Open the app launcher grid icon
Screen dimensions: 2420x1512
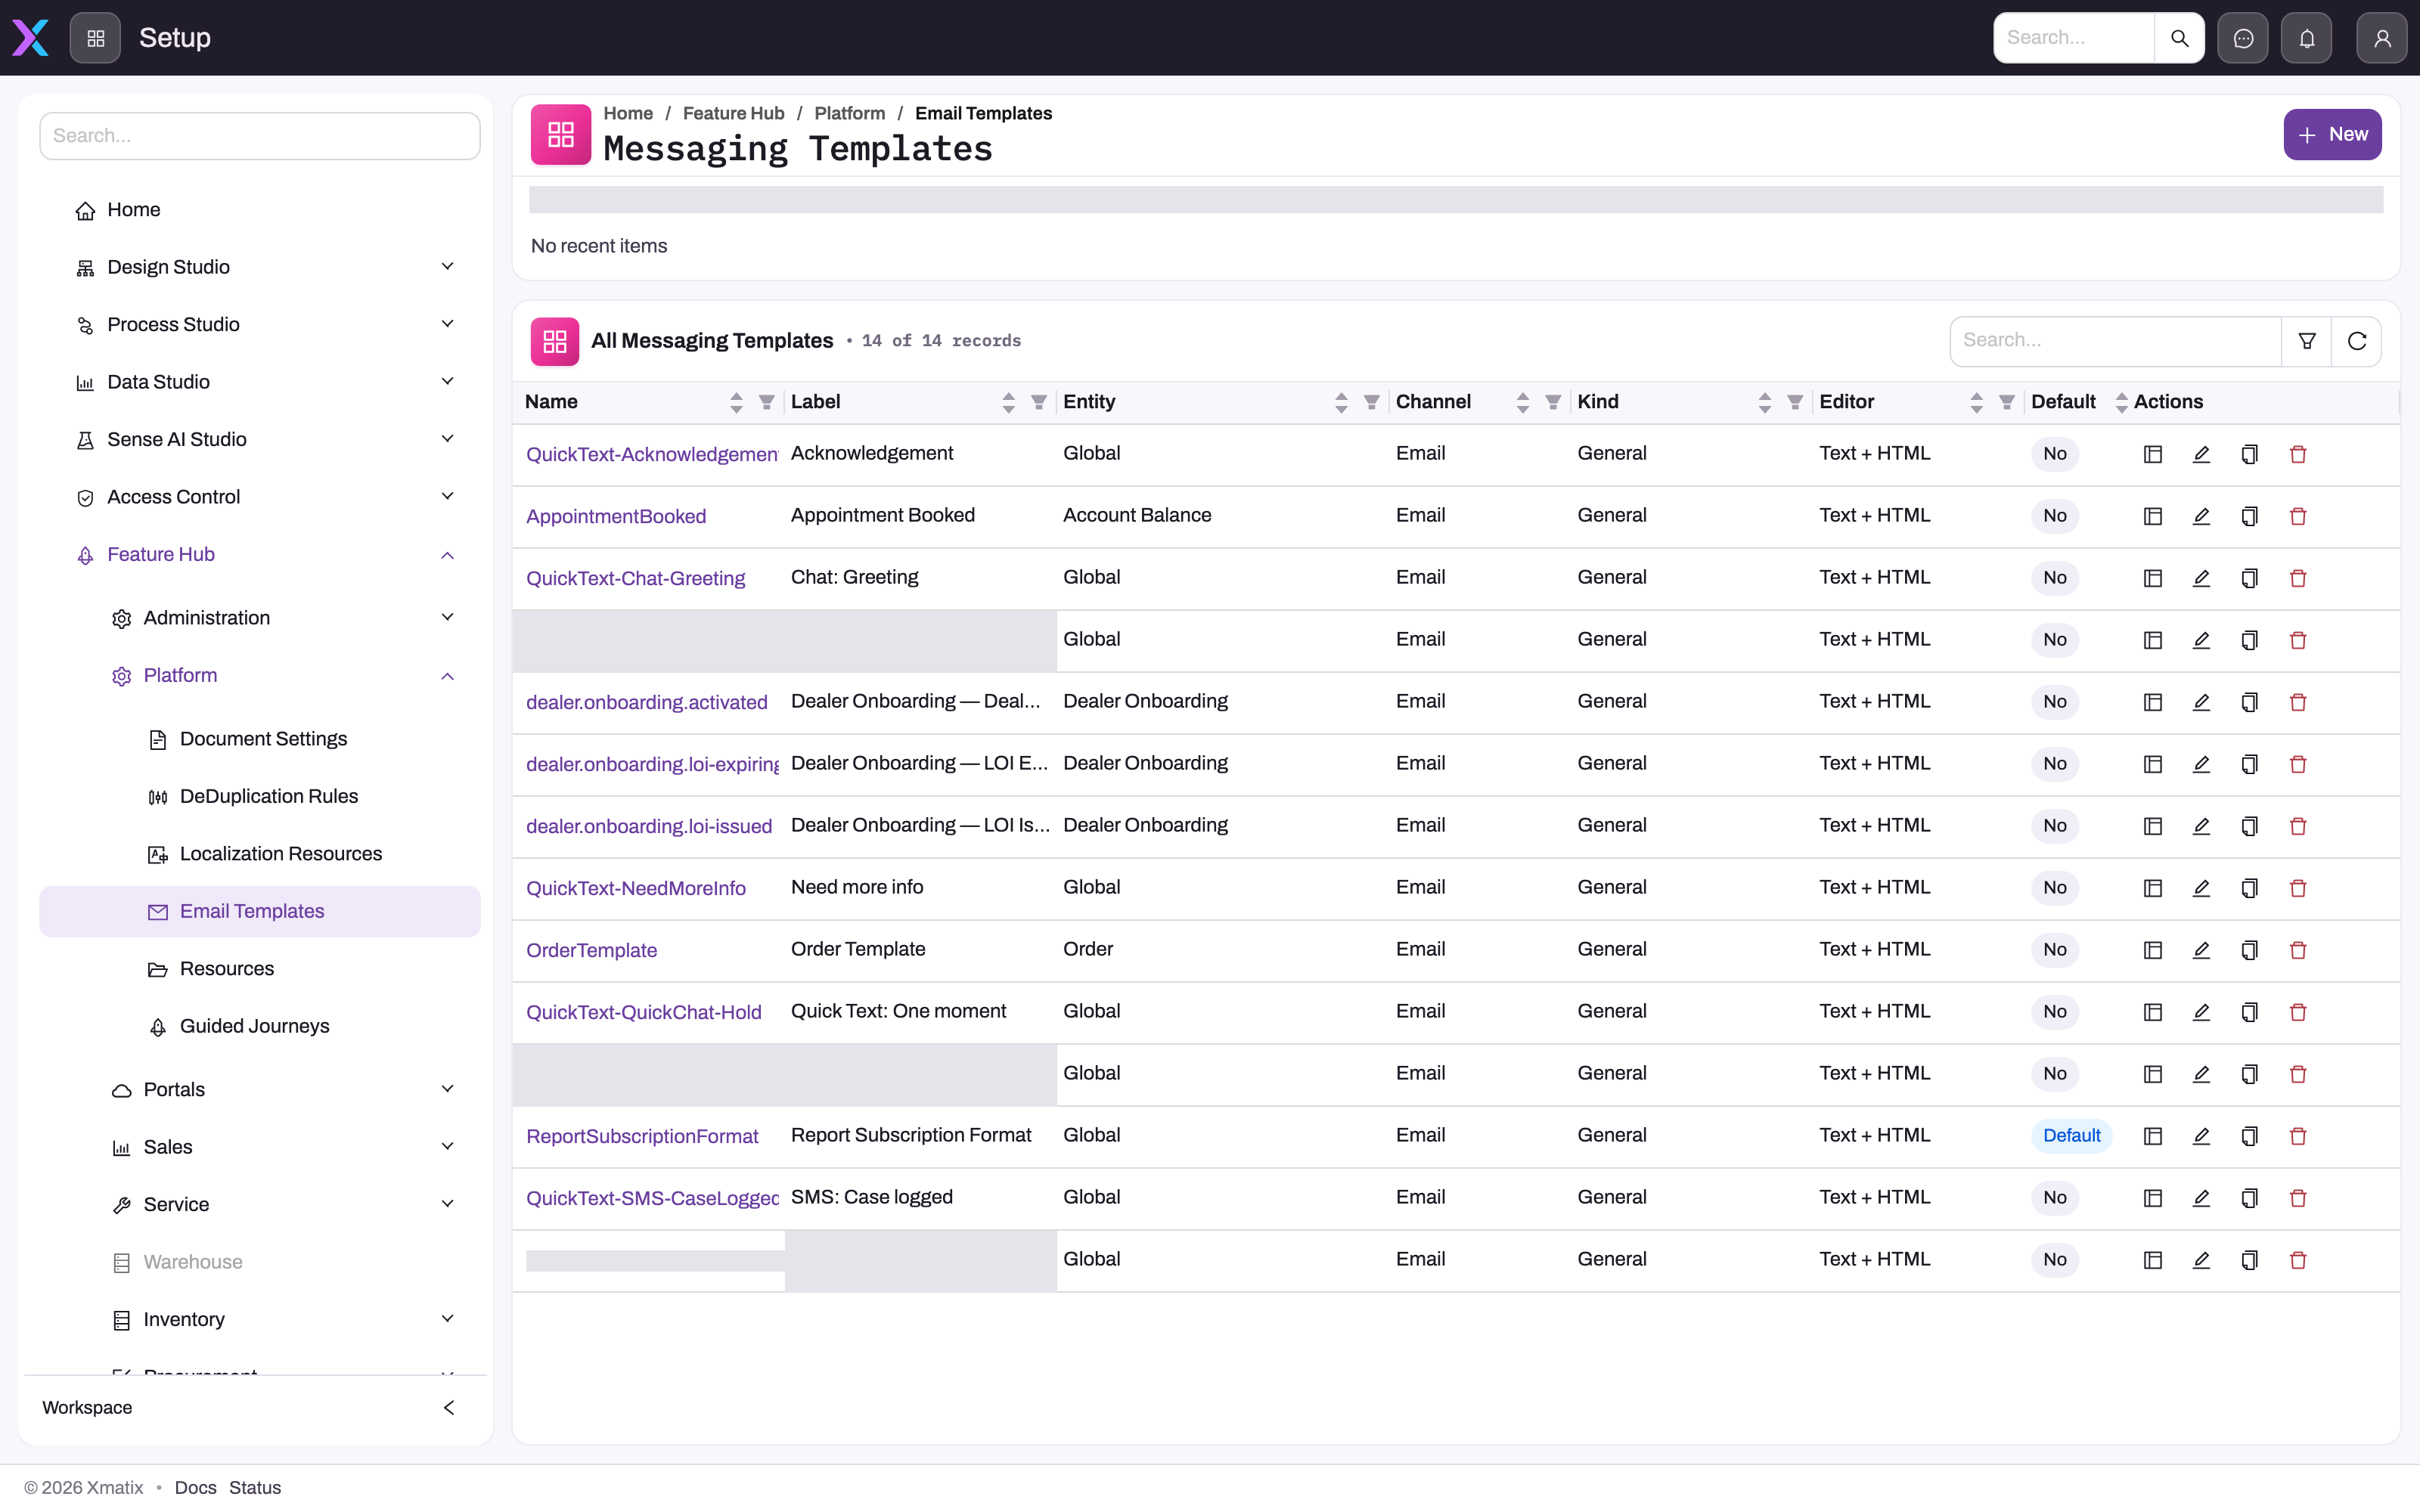95,38
